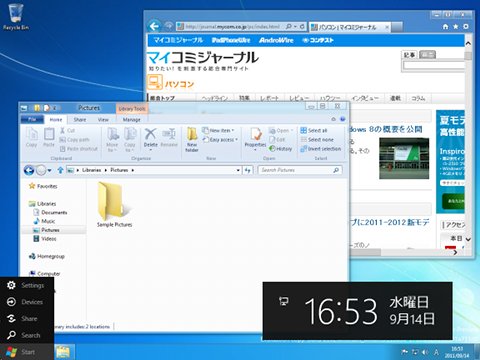Viewport: 480px width, 360px height.
Task: Click Copy path in the ribbon
Action: pyautogui.click(x=74, y=140)
